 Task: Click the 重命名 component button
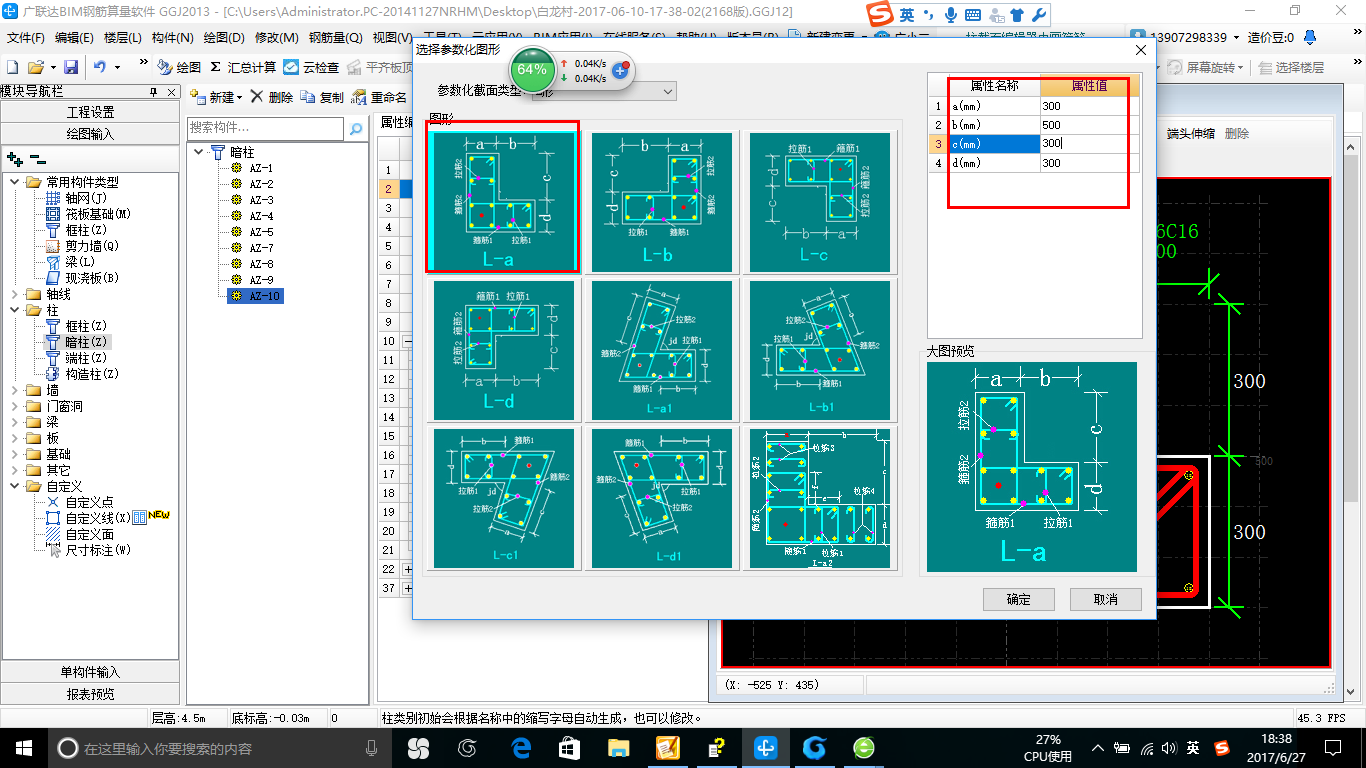pos(379,97)
